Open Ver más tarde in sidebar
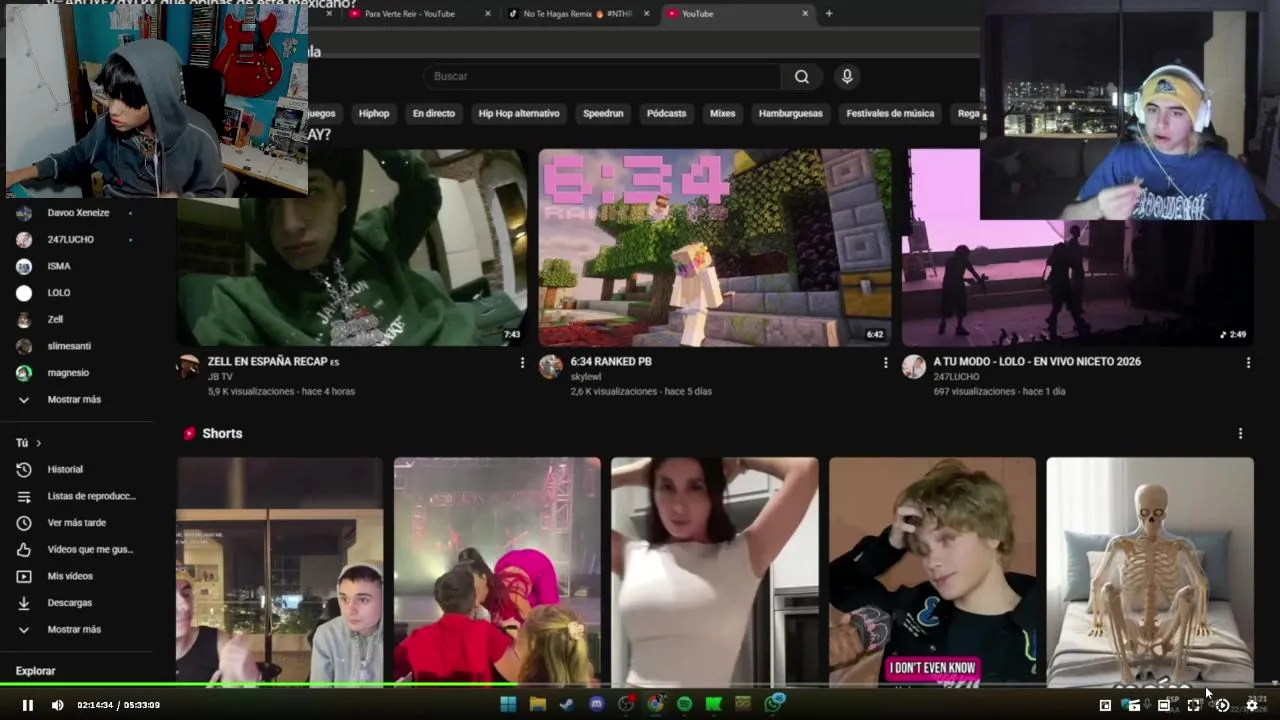Screen dimensions: 1280x720 pyautogui.click(x=76, y=523)
